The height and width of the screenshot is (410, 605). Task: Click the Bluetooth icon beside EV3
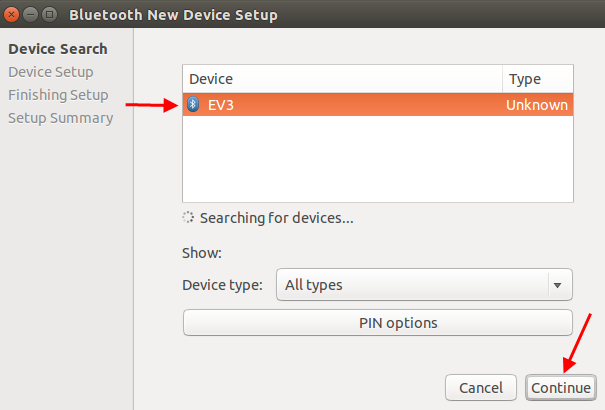(x=193, y=105)
